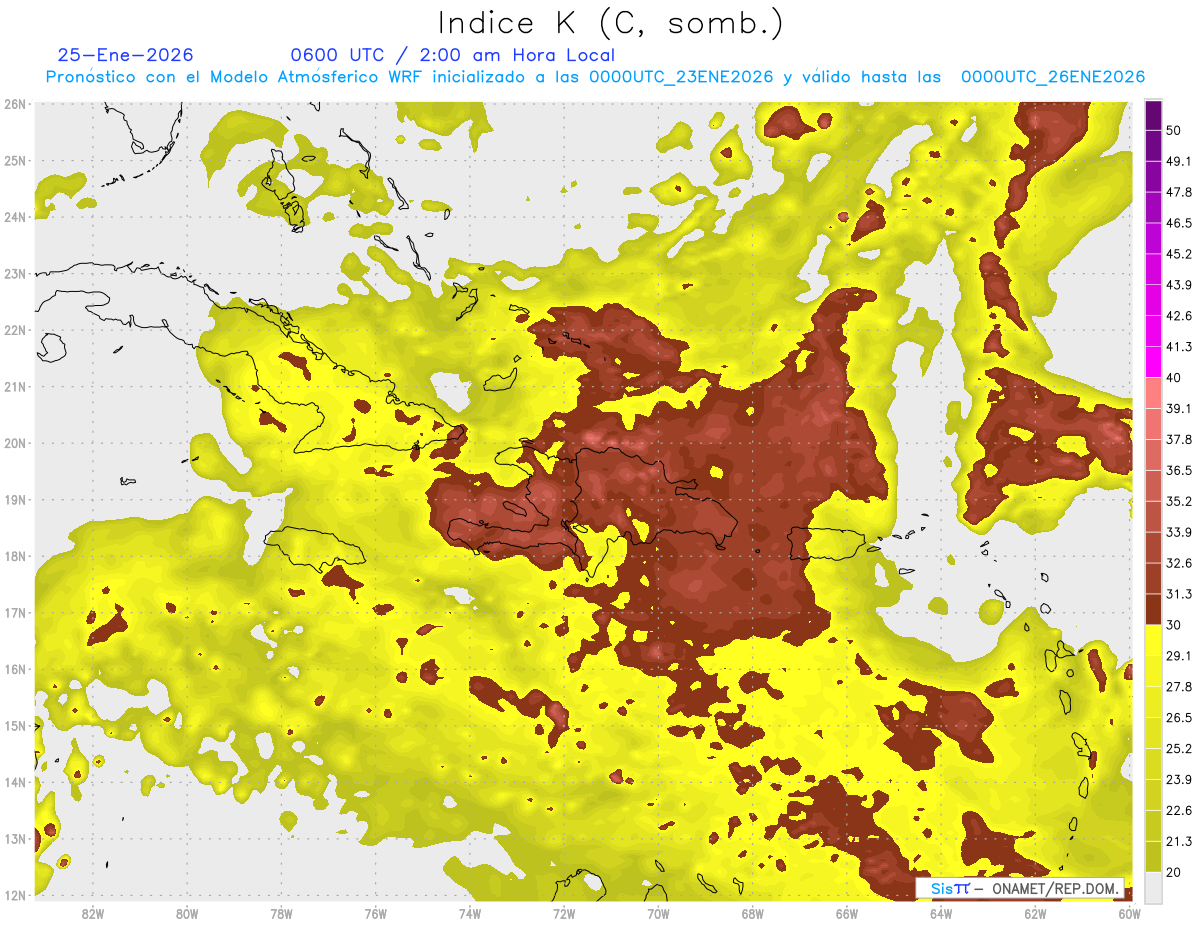Click the longitude axis label '62W'
The image size is (1200, 927).
click(x=1035, y=914)
